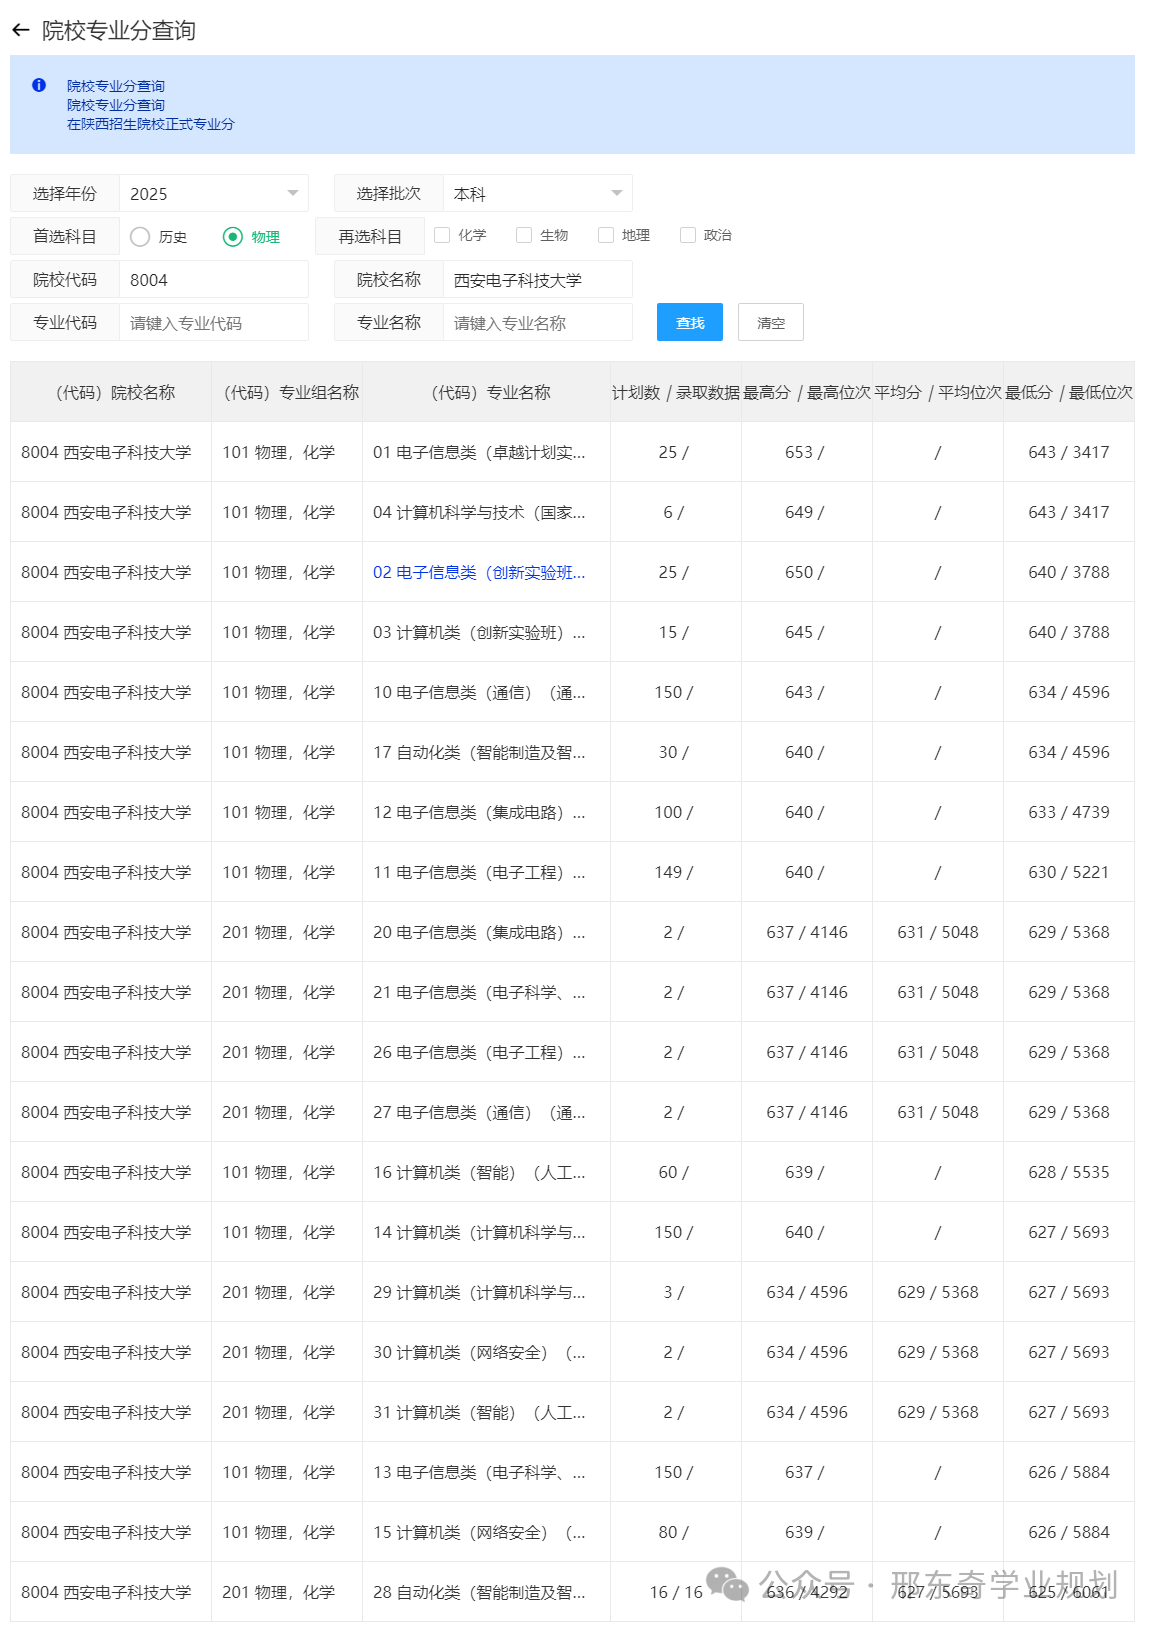1156x1631 pixels.
Task: Click the 专业代码 input field
Action: [213, 323]
